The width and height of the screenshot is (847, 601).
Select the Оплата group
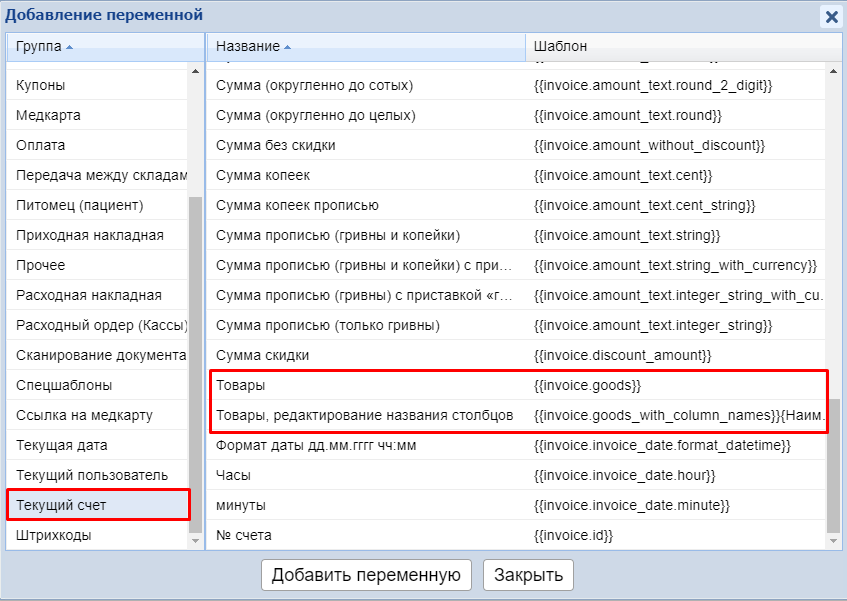click(x=41, y=145)
